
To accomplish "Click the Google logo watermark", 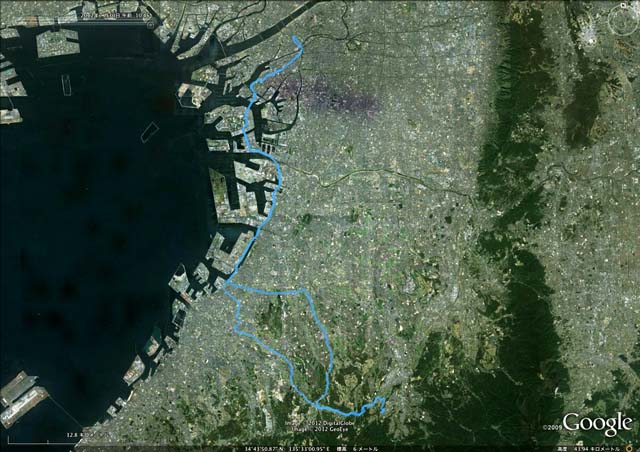I will [x=598, y=423].
